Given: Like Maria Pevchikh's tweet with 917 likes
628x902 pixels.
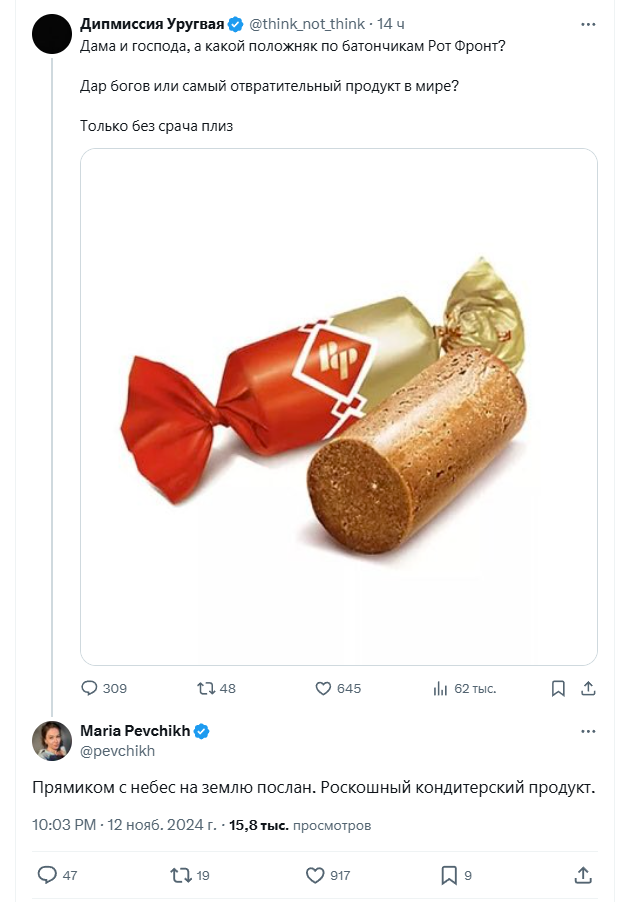Looking at the screenshot, I should coord(315,875).
